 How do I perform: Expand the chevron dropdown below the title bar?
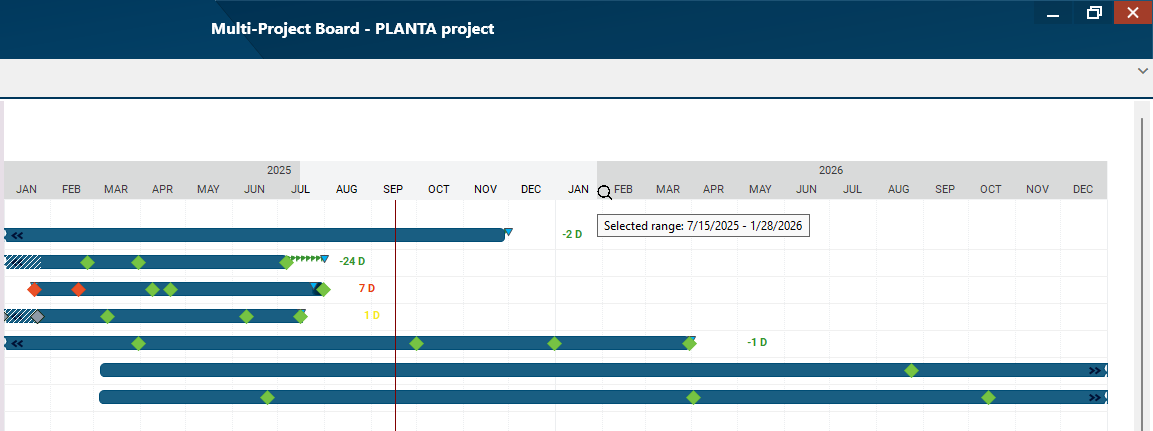tap(1142, 71)
